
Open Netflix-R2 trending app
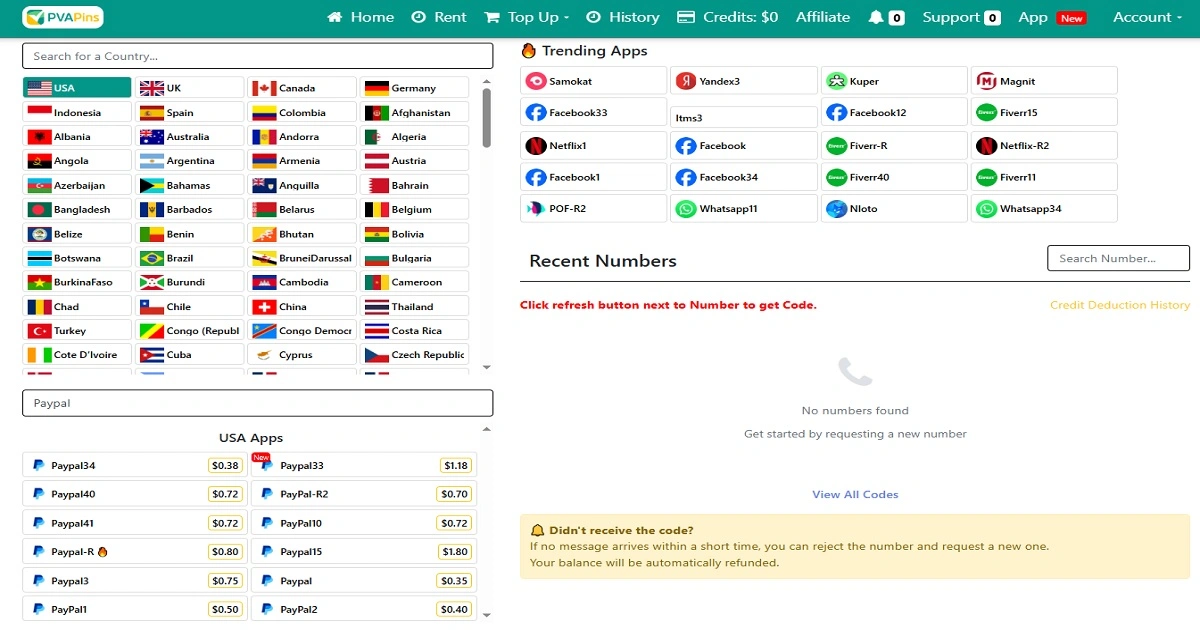(1044, 145)
